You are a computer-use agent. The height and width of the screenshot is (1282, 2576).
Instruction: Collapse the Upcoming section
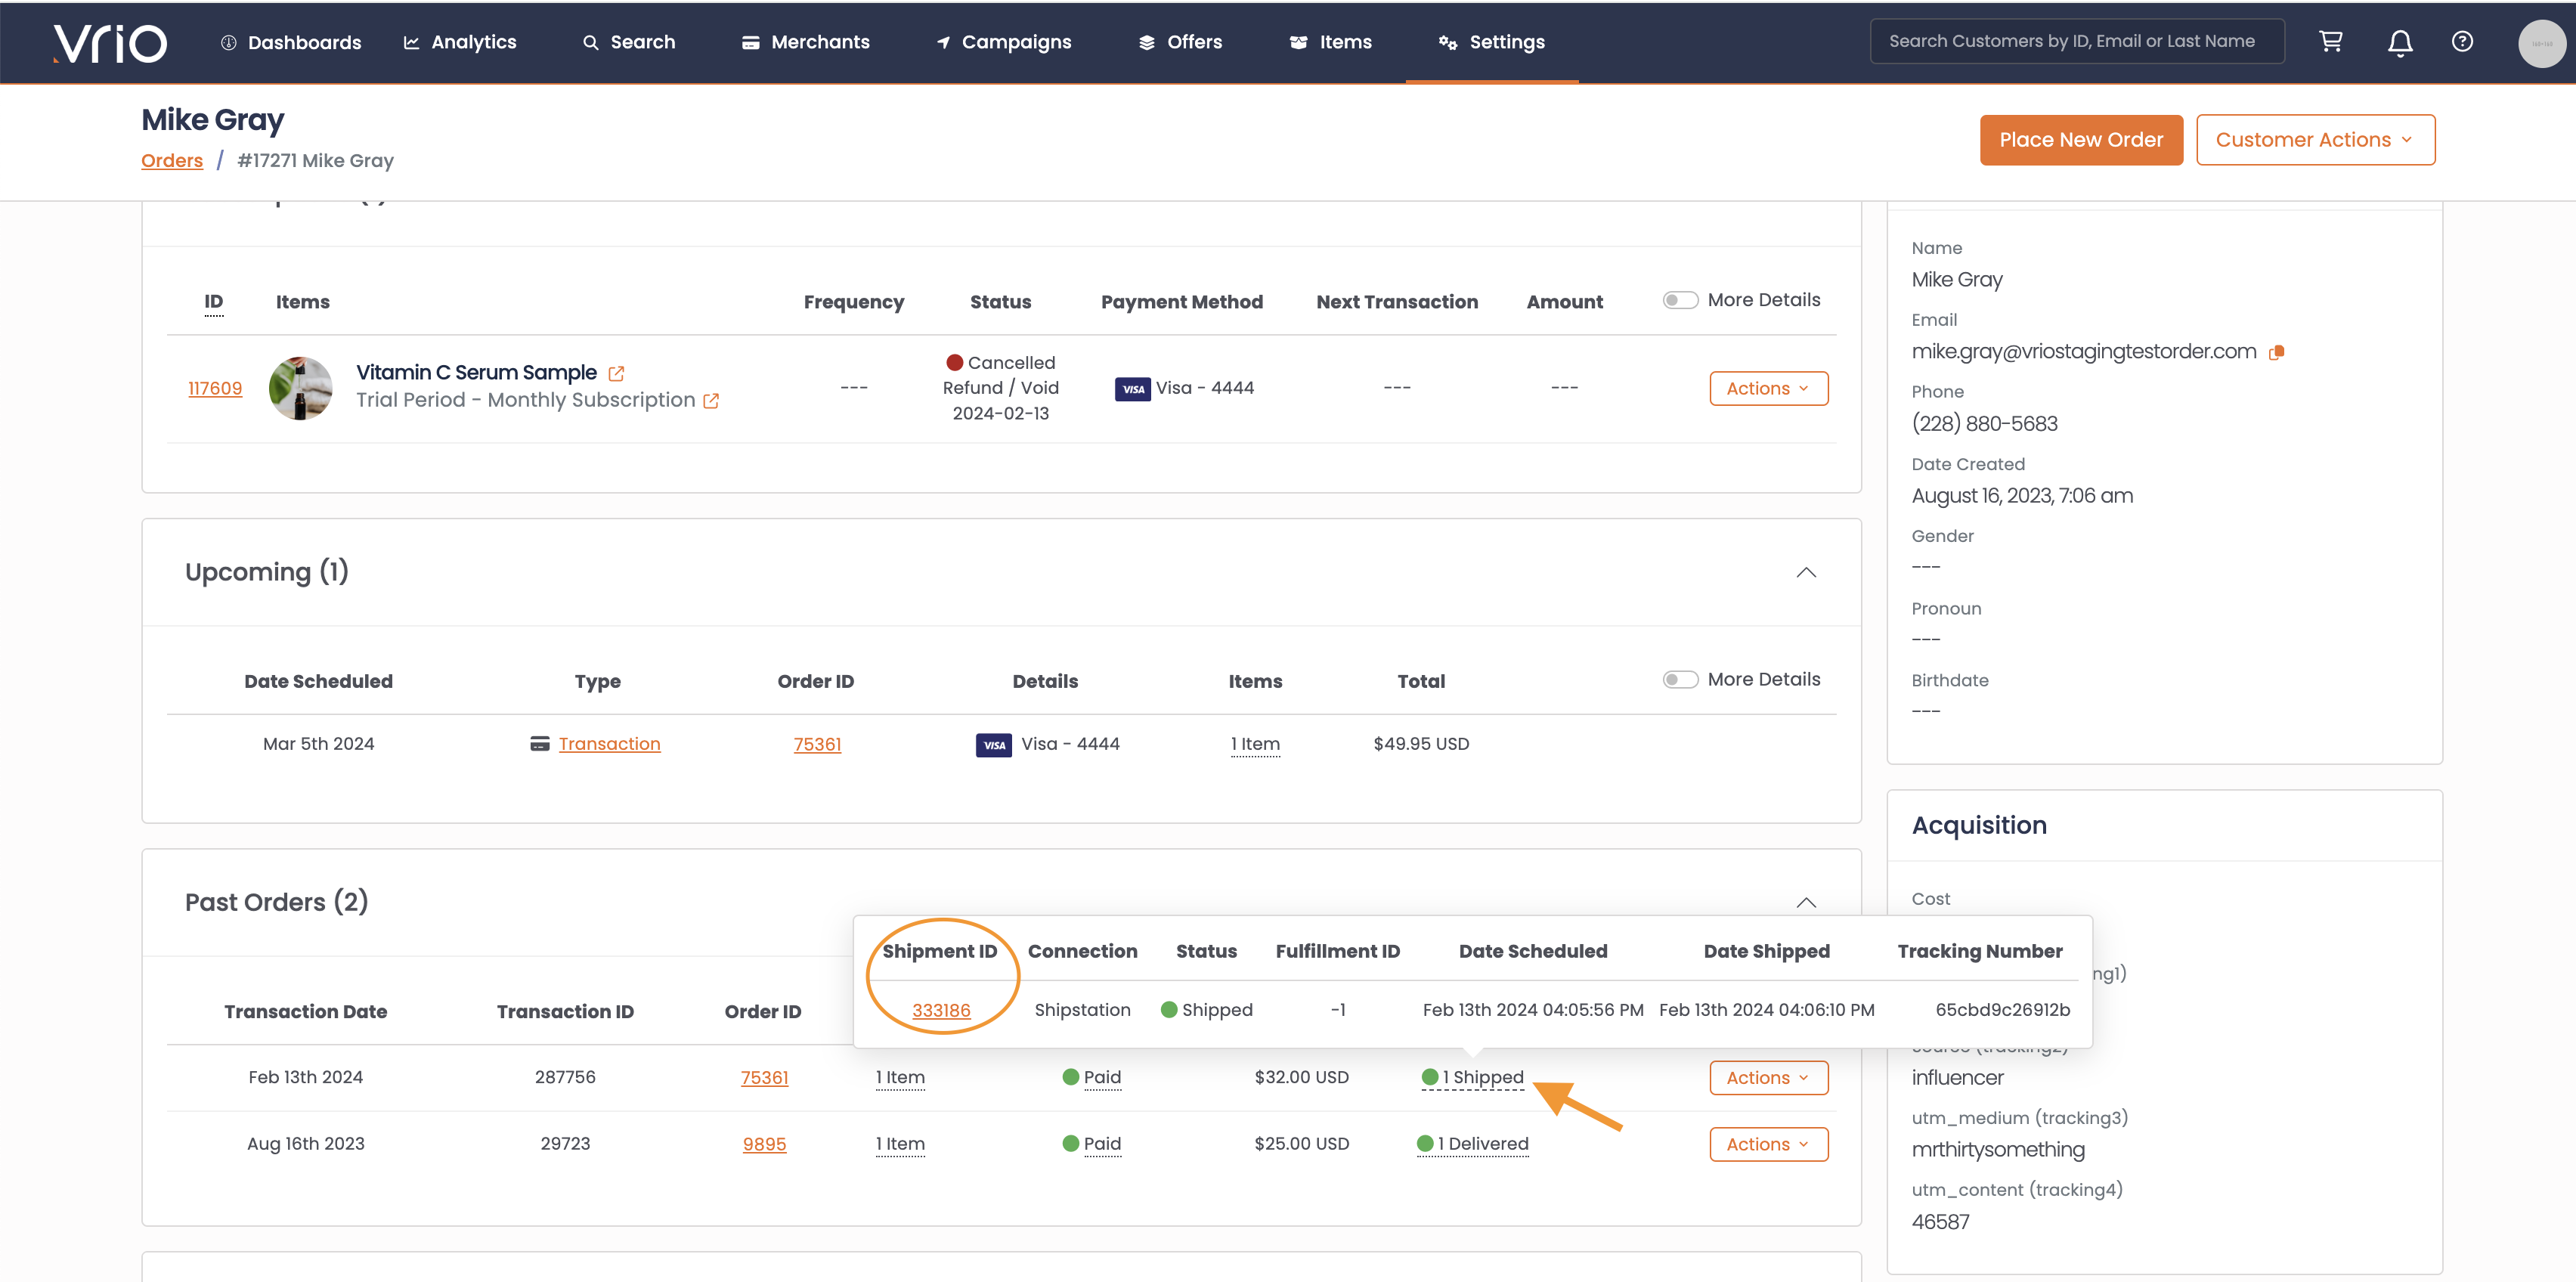pyautogui.click(x=1806, y=572)
